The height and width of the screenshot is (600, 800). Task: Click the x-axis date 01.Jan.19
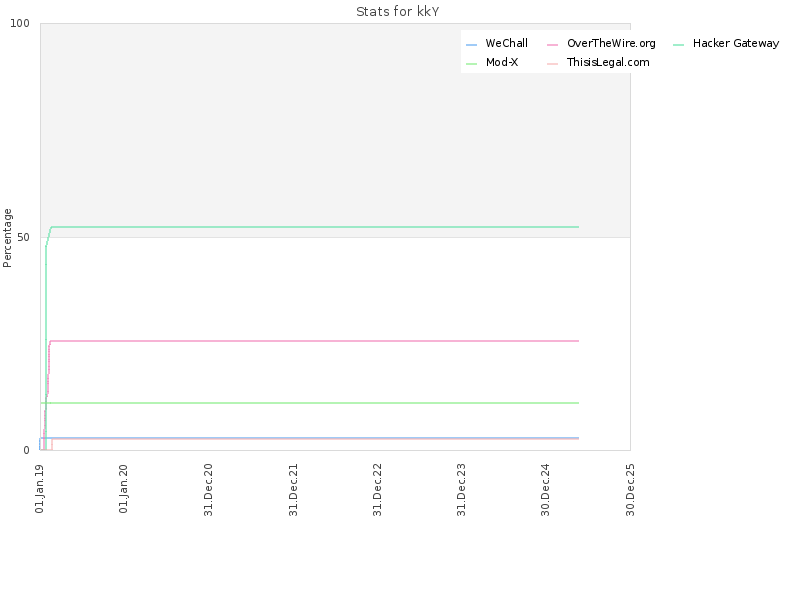point(40,489)
